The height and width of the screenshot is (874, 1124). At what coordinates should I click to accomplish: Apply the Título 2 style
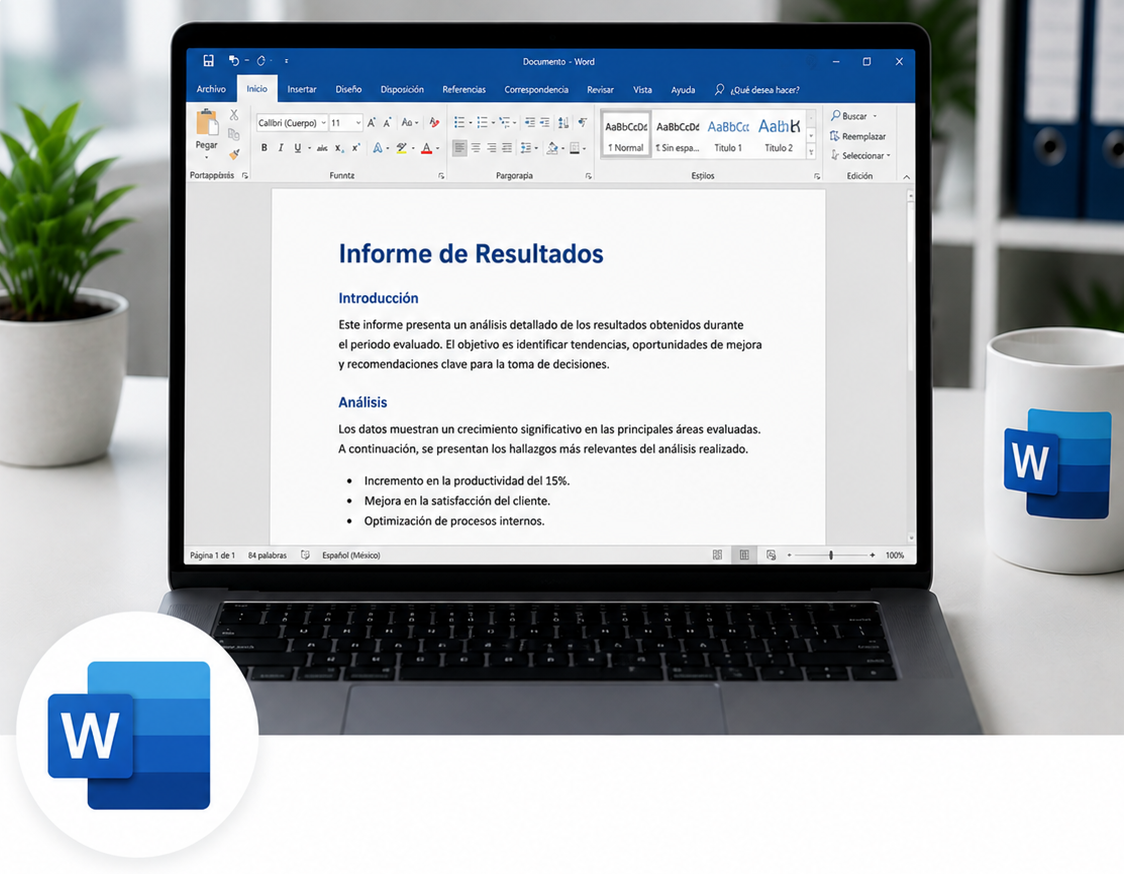coord(779,136)
